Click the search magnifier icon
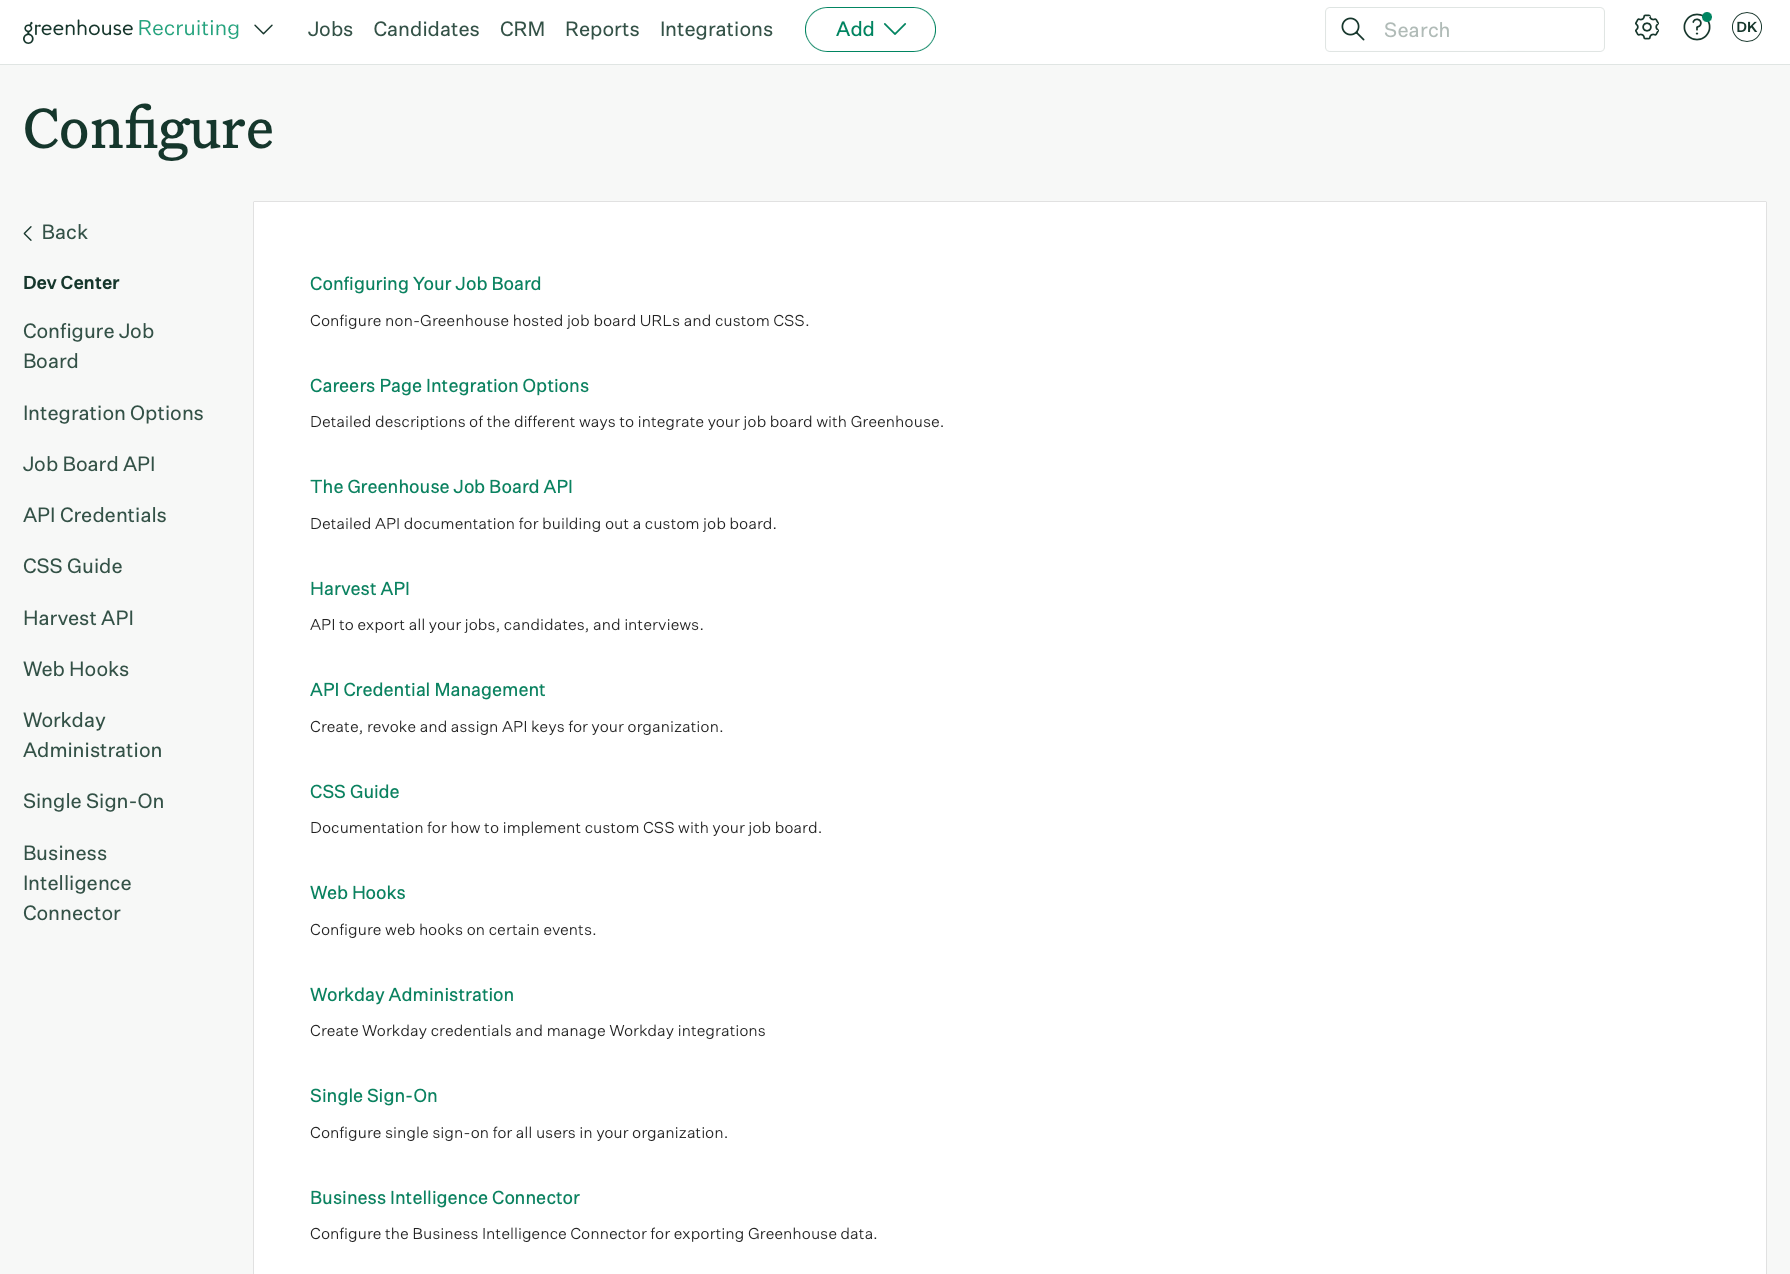Screen dimensions: 1790x1274 click(1352, 29)
